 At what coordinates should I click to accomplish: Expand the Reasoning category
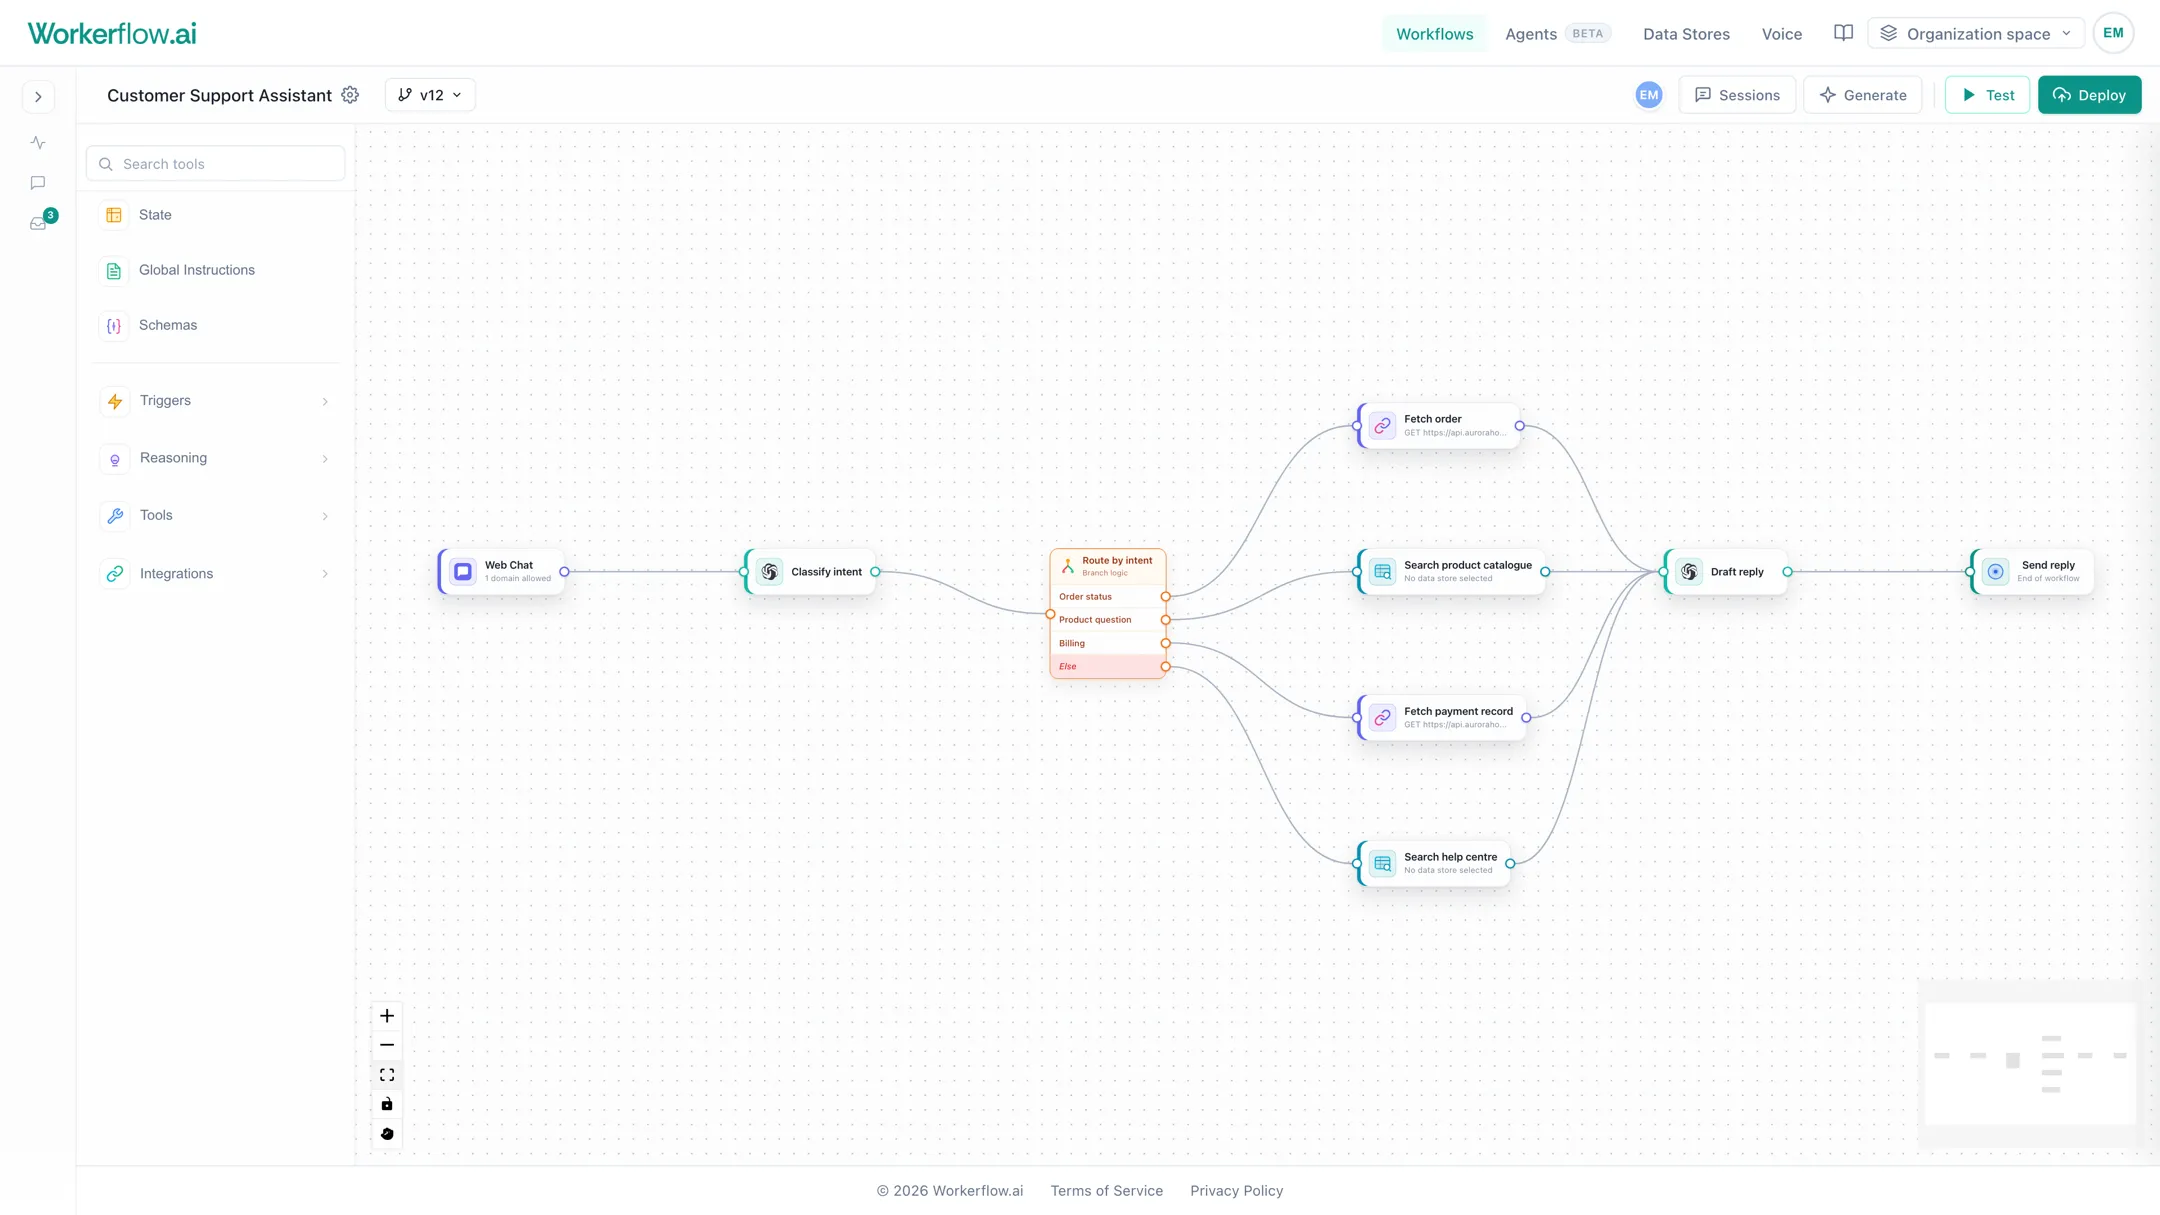217,458
